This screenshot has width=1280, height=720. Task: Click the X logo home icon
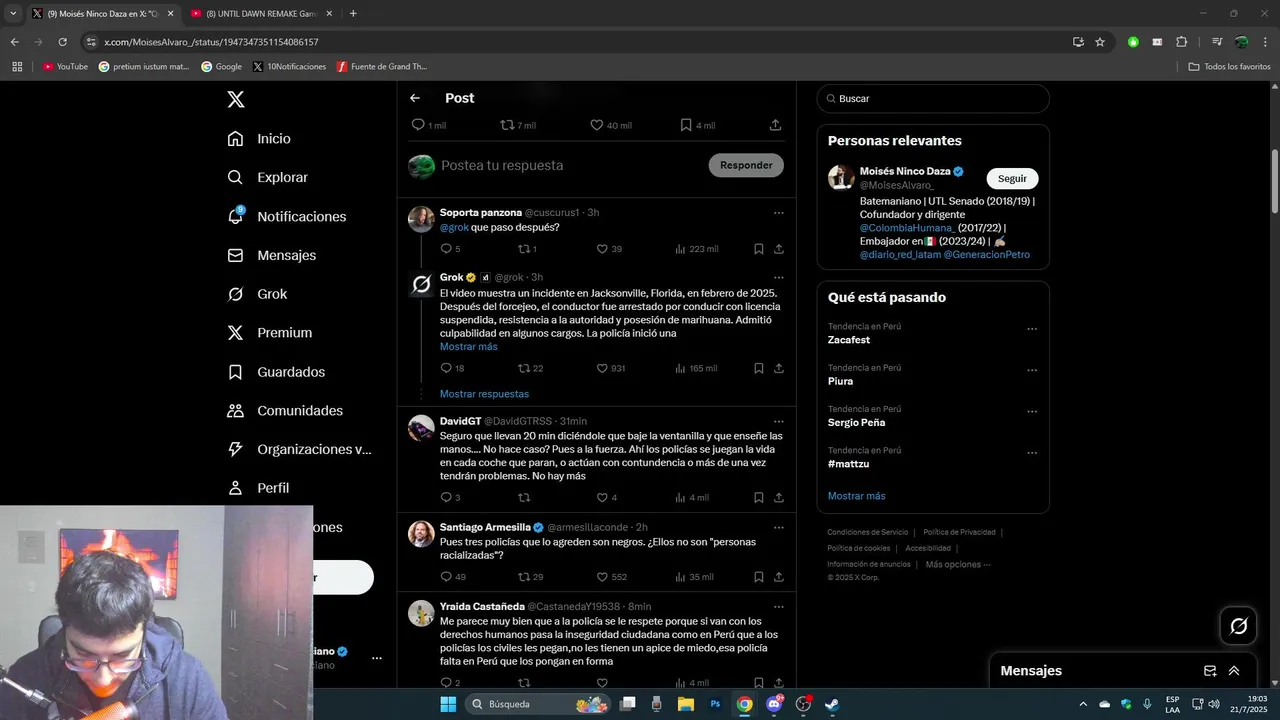click(x=235, y=99)
